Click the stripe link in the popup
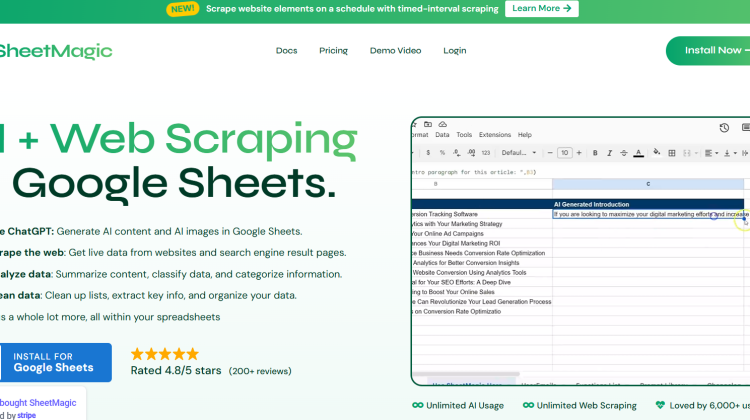 (x=26, y=415)
